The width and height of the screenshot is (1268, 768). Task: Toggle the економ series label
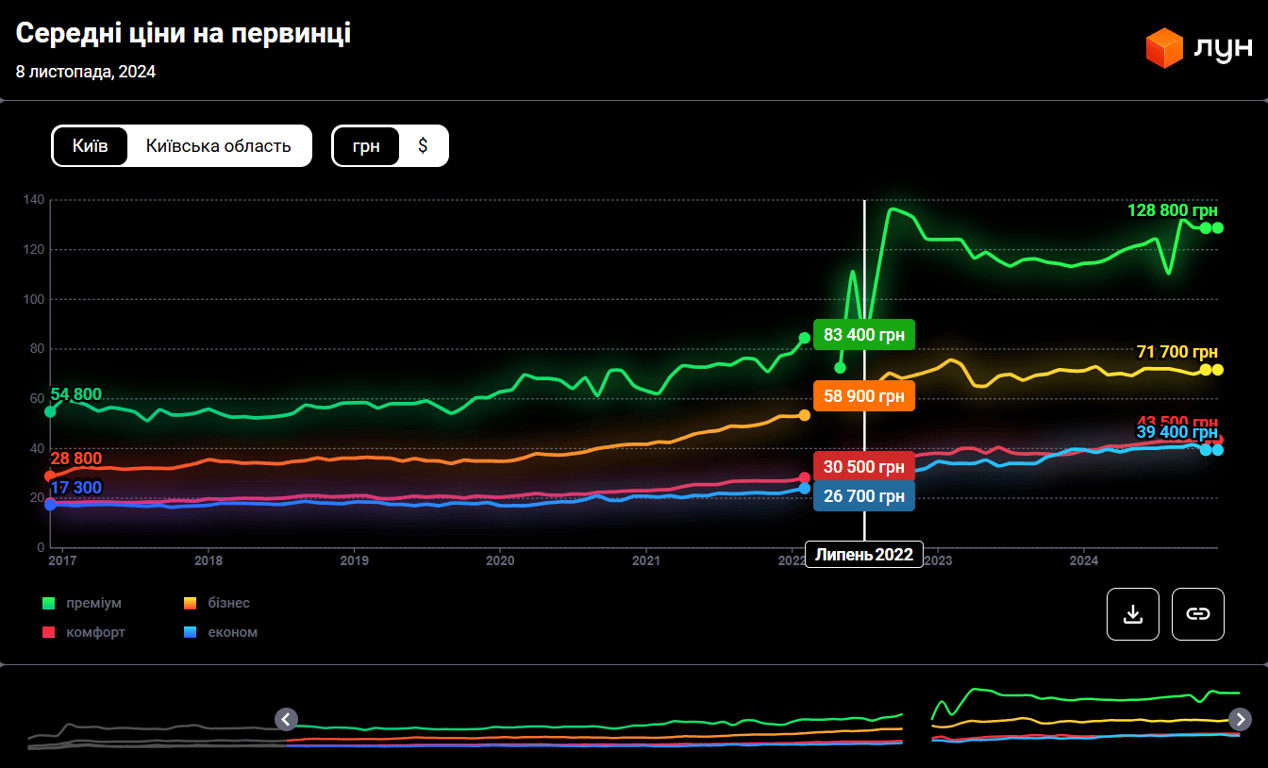pyautogui.click(x=232, y=632)
